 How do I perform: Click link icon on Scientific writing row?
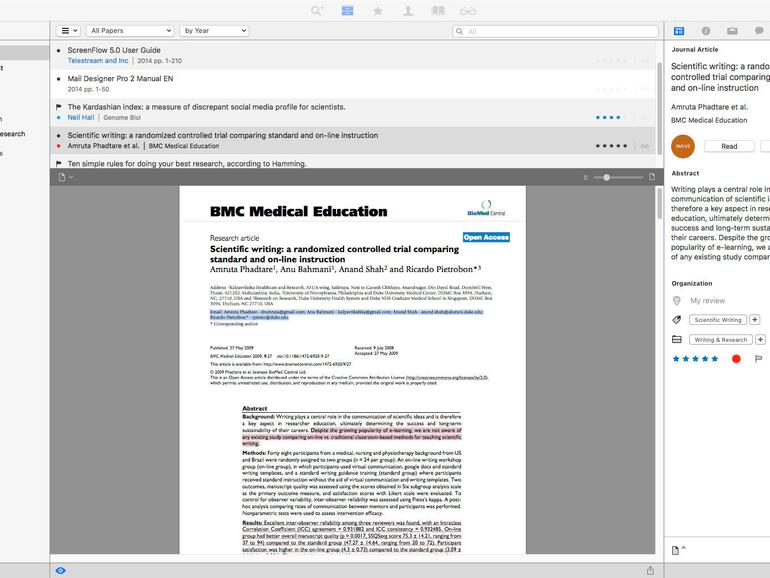(645, 146)
